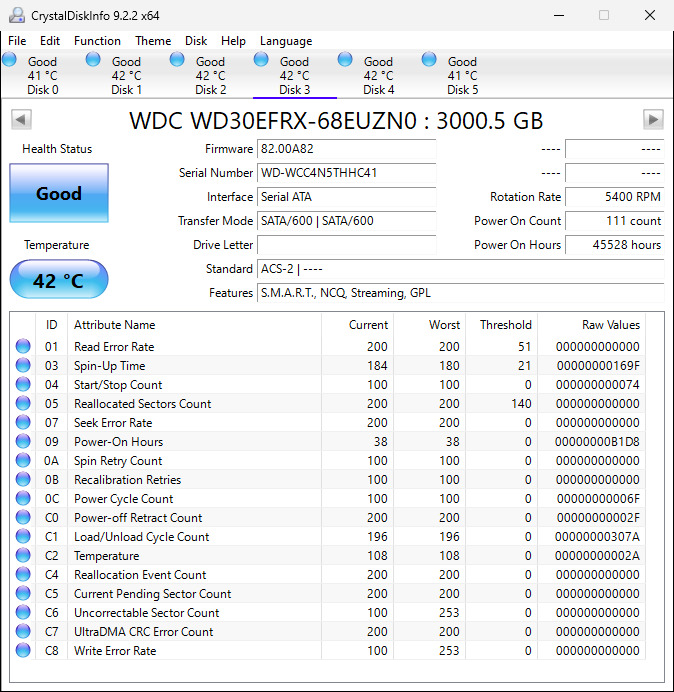The width and height of the screenshot is (674, 692).
Task: Click the Power On Hours value
Action: tap(614, 244)
